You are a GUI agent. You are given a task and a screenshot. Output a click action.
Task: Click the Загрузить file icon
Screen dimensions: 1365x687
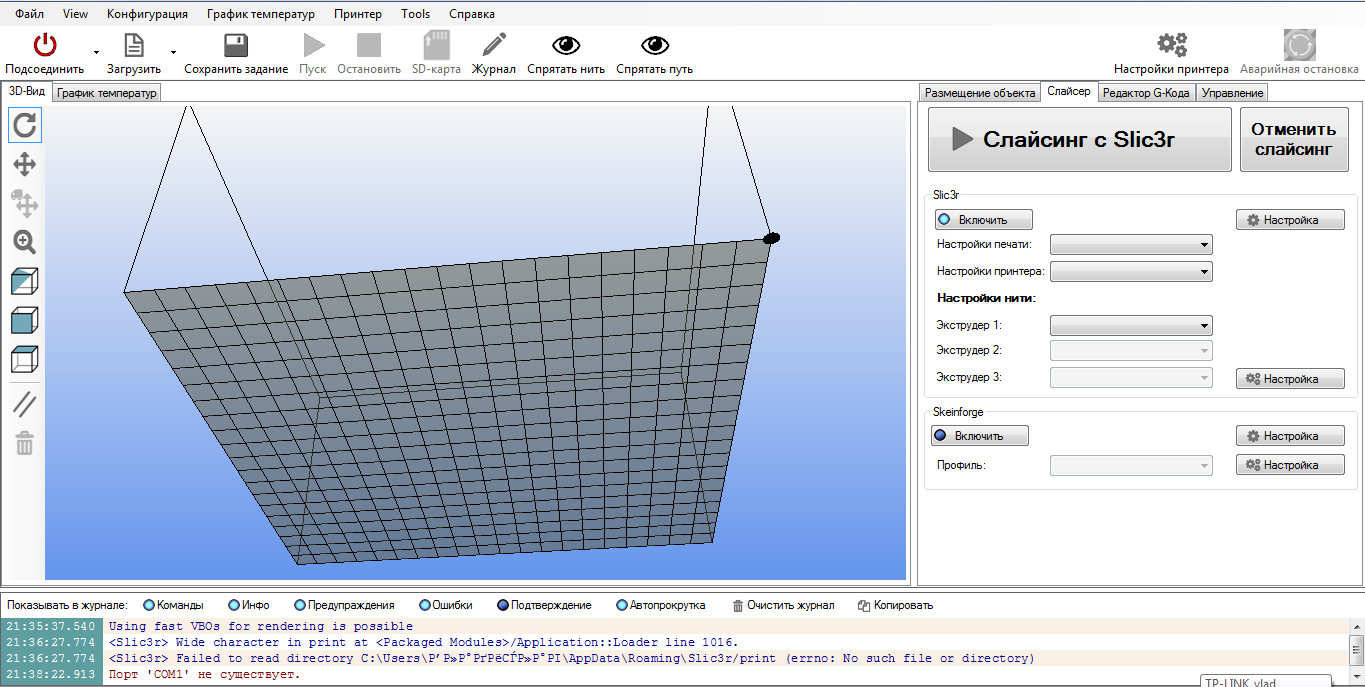(133, 45)
